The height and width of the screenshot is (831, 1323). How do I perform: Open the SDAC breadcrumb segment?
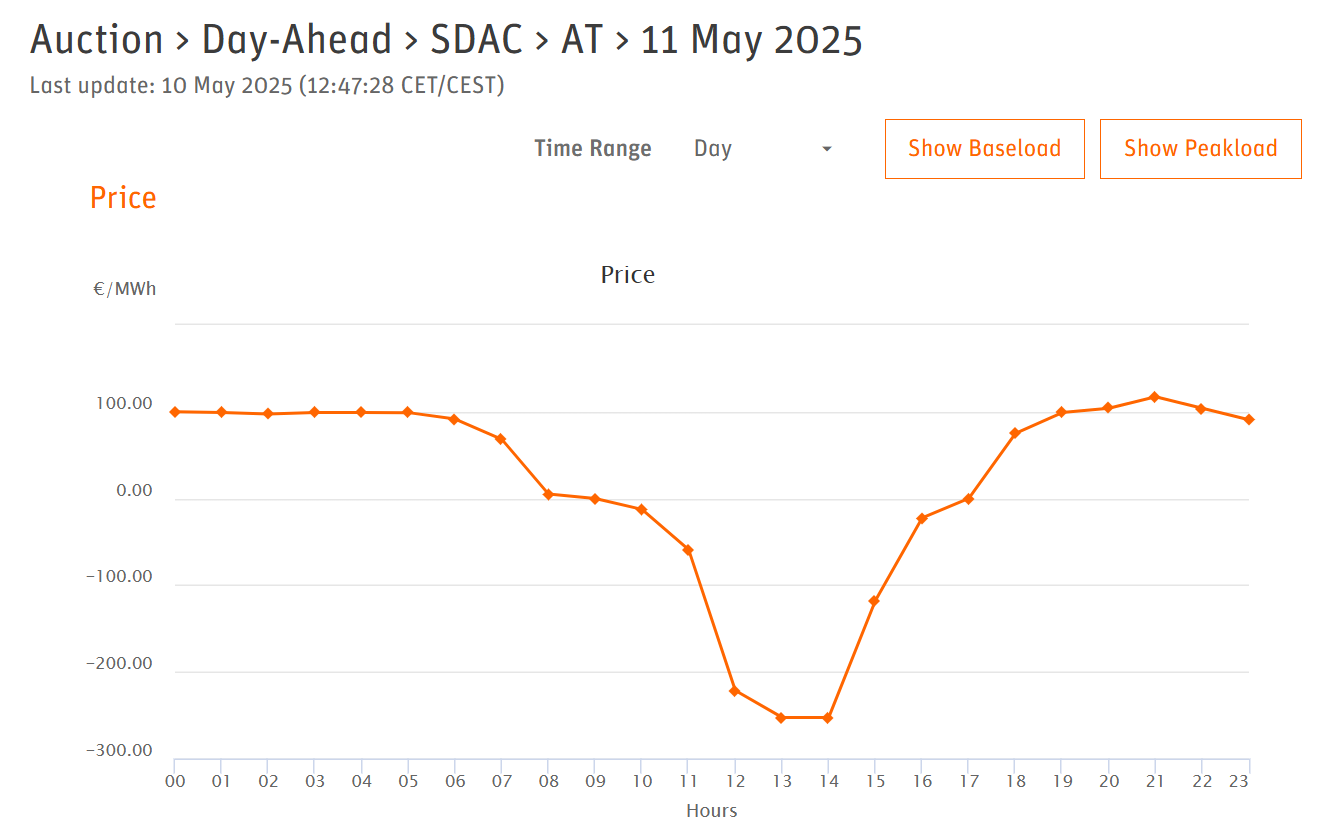click(476, 40)
